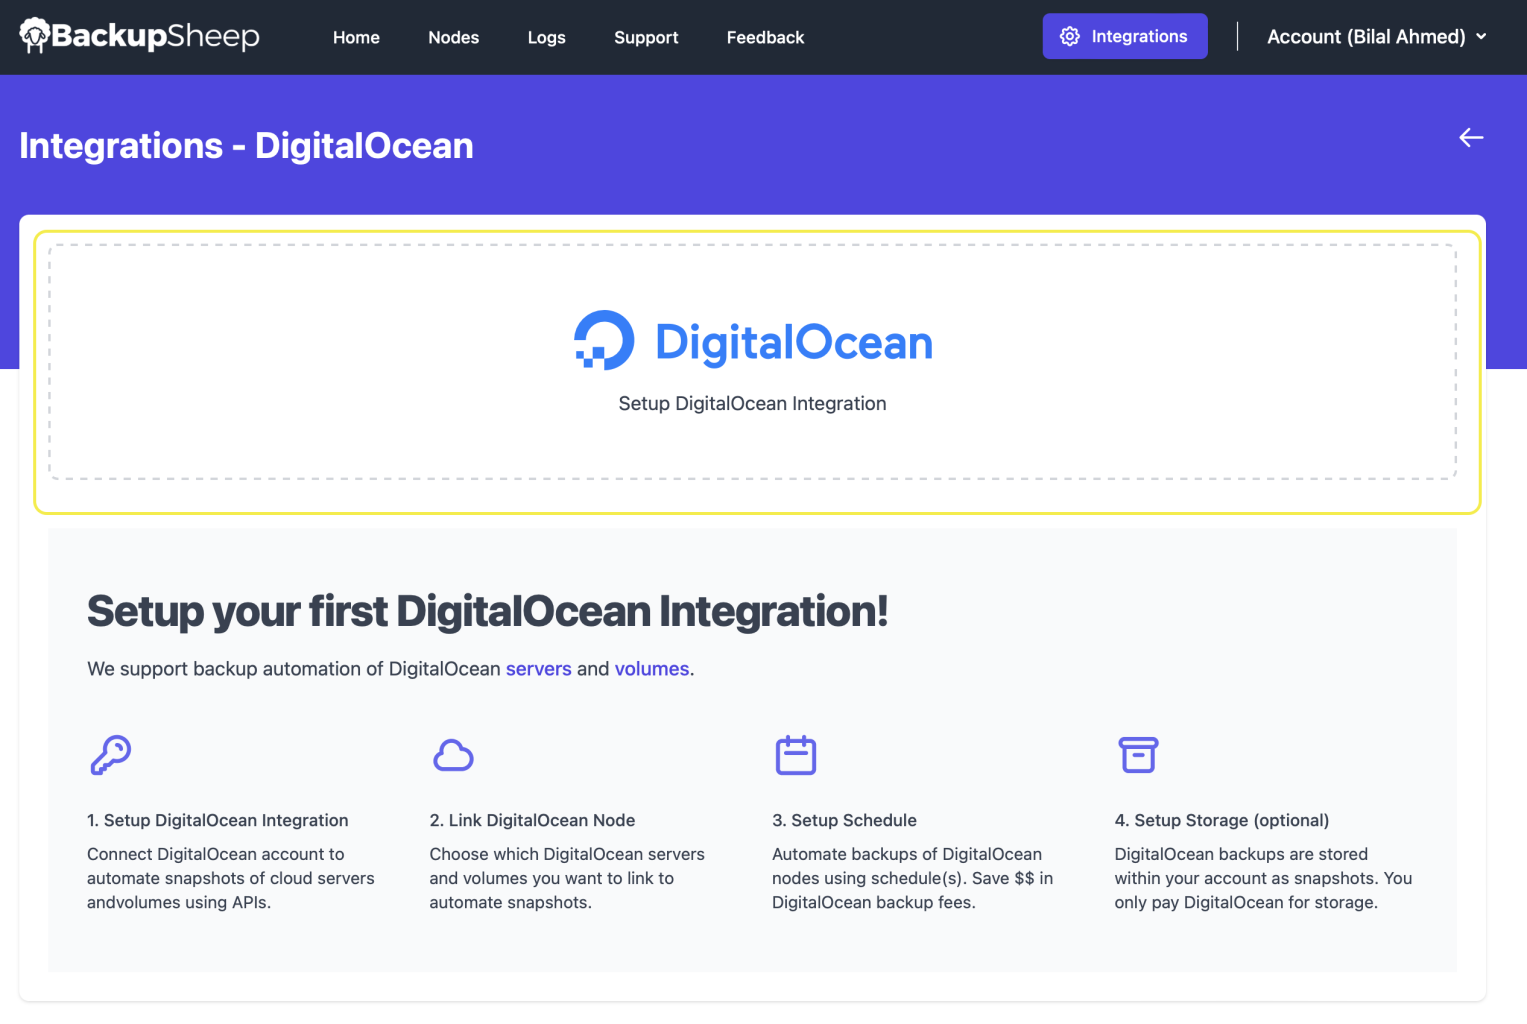The width and height of the screenshot is (1527, 1024).
Task: Select '2. Link DigitalOcean Node' heading
Action: click(532, 820)
